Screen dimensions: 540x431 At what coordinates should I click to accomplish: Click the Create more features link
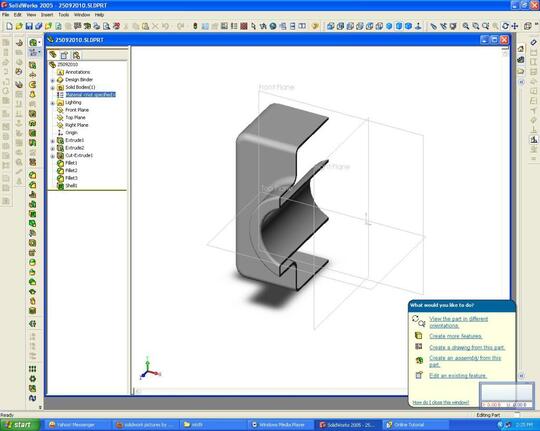pyautogui.click(x=456, y=336)
